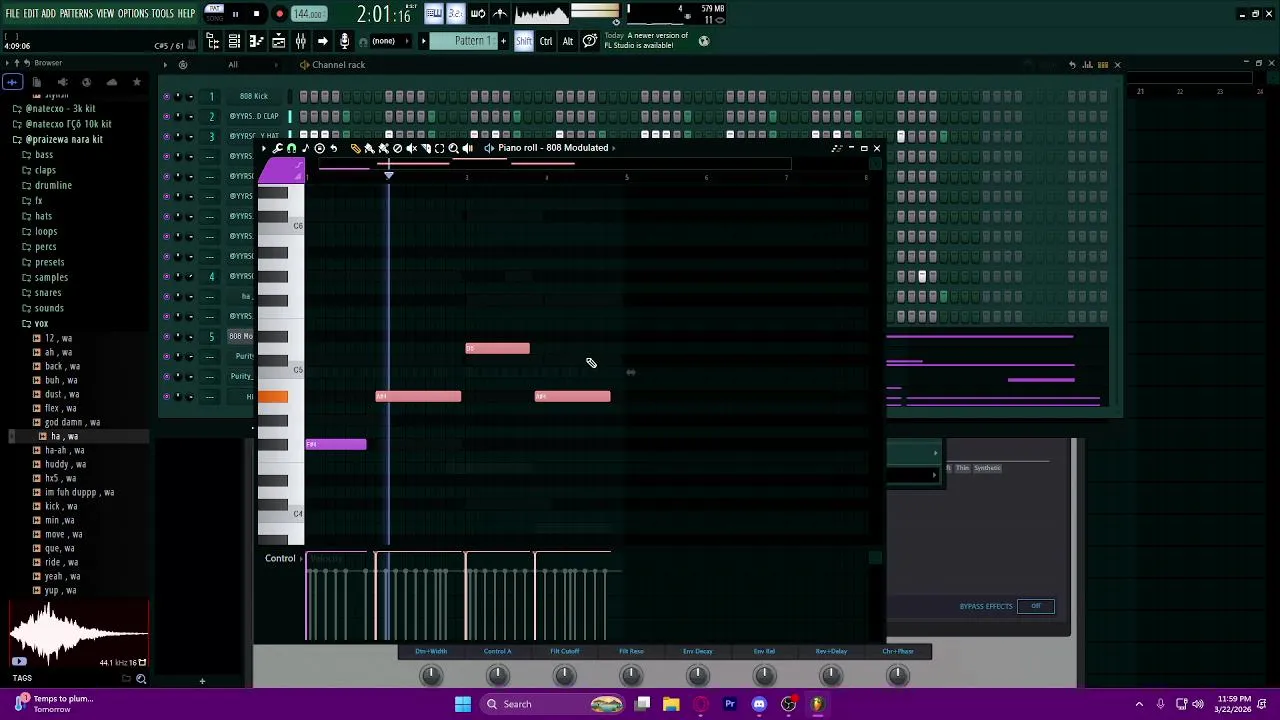Toggle Pat/Song mode switch

(214, 13)
